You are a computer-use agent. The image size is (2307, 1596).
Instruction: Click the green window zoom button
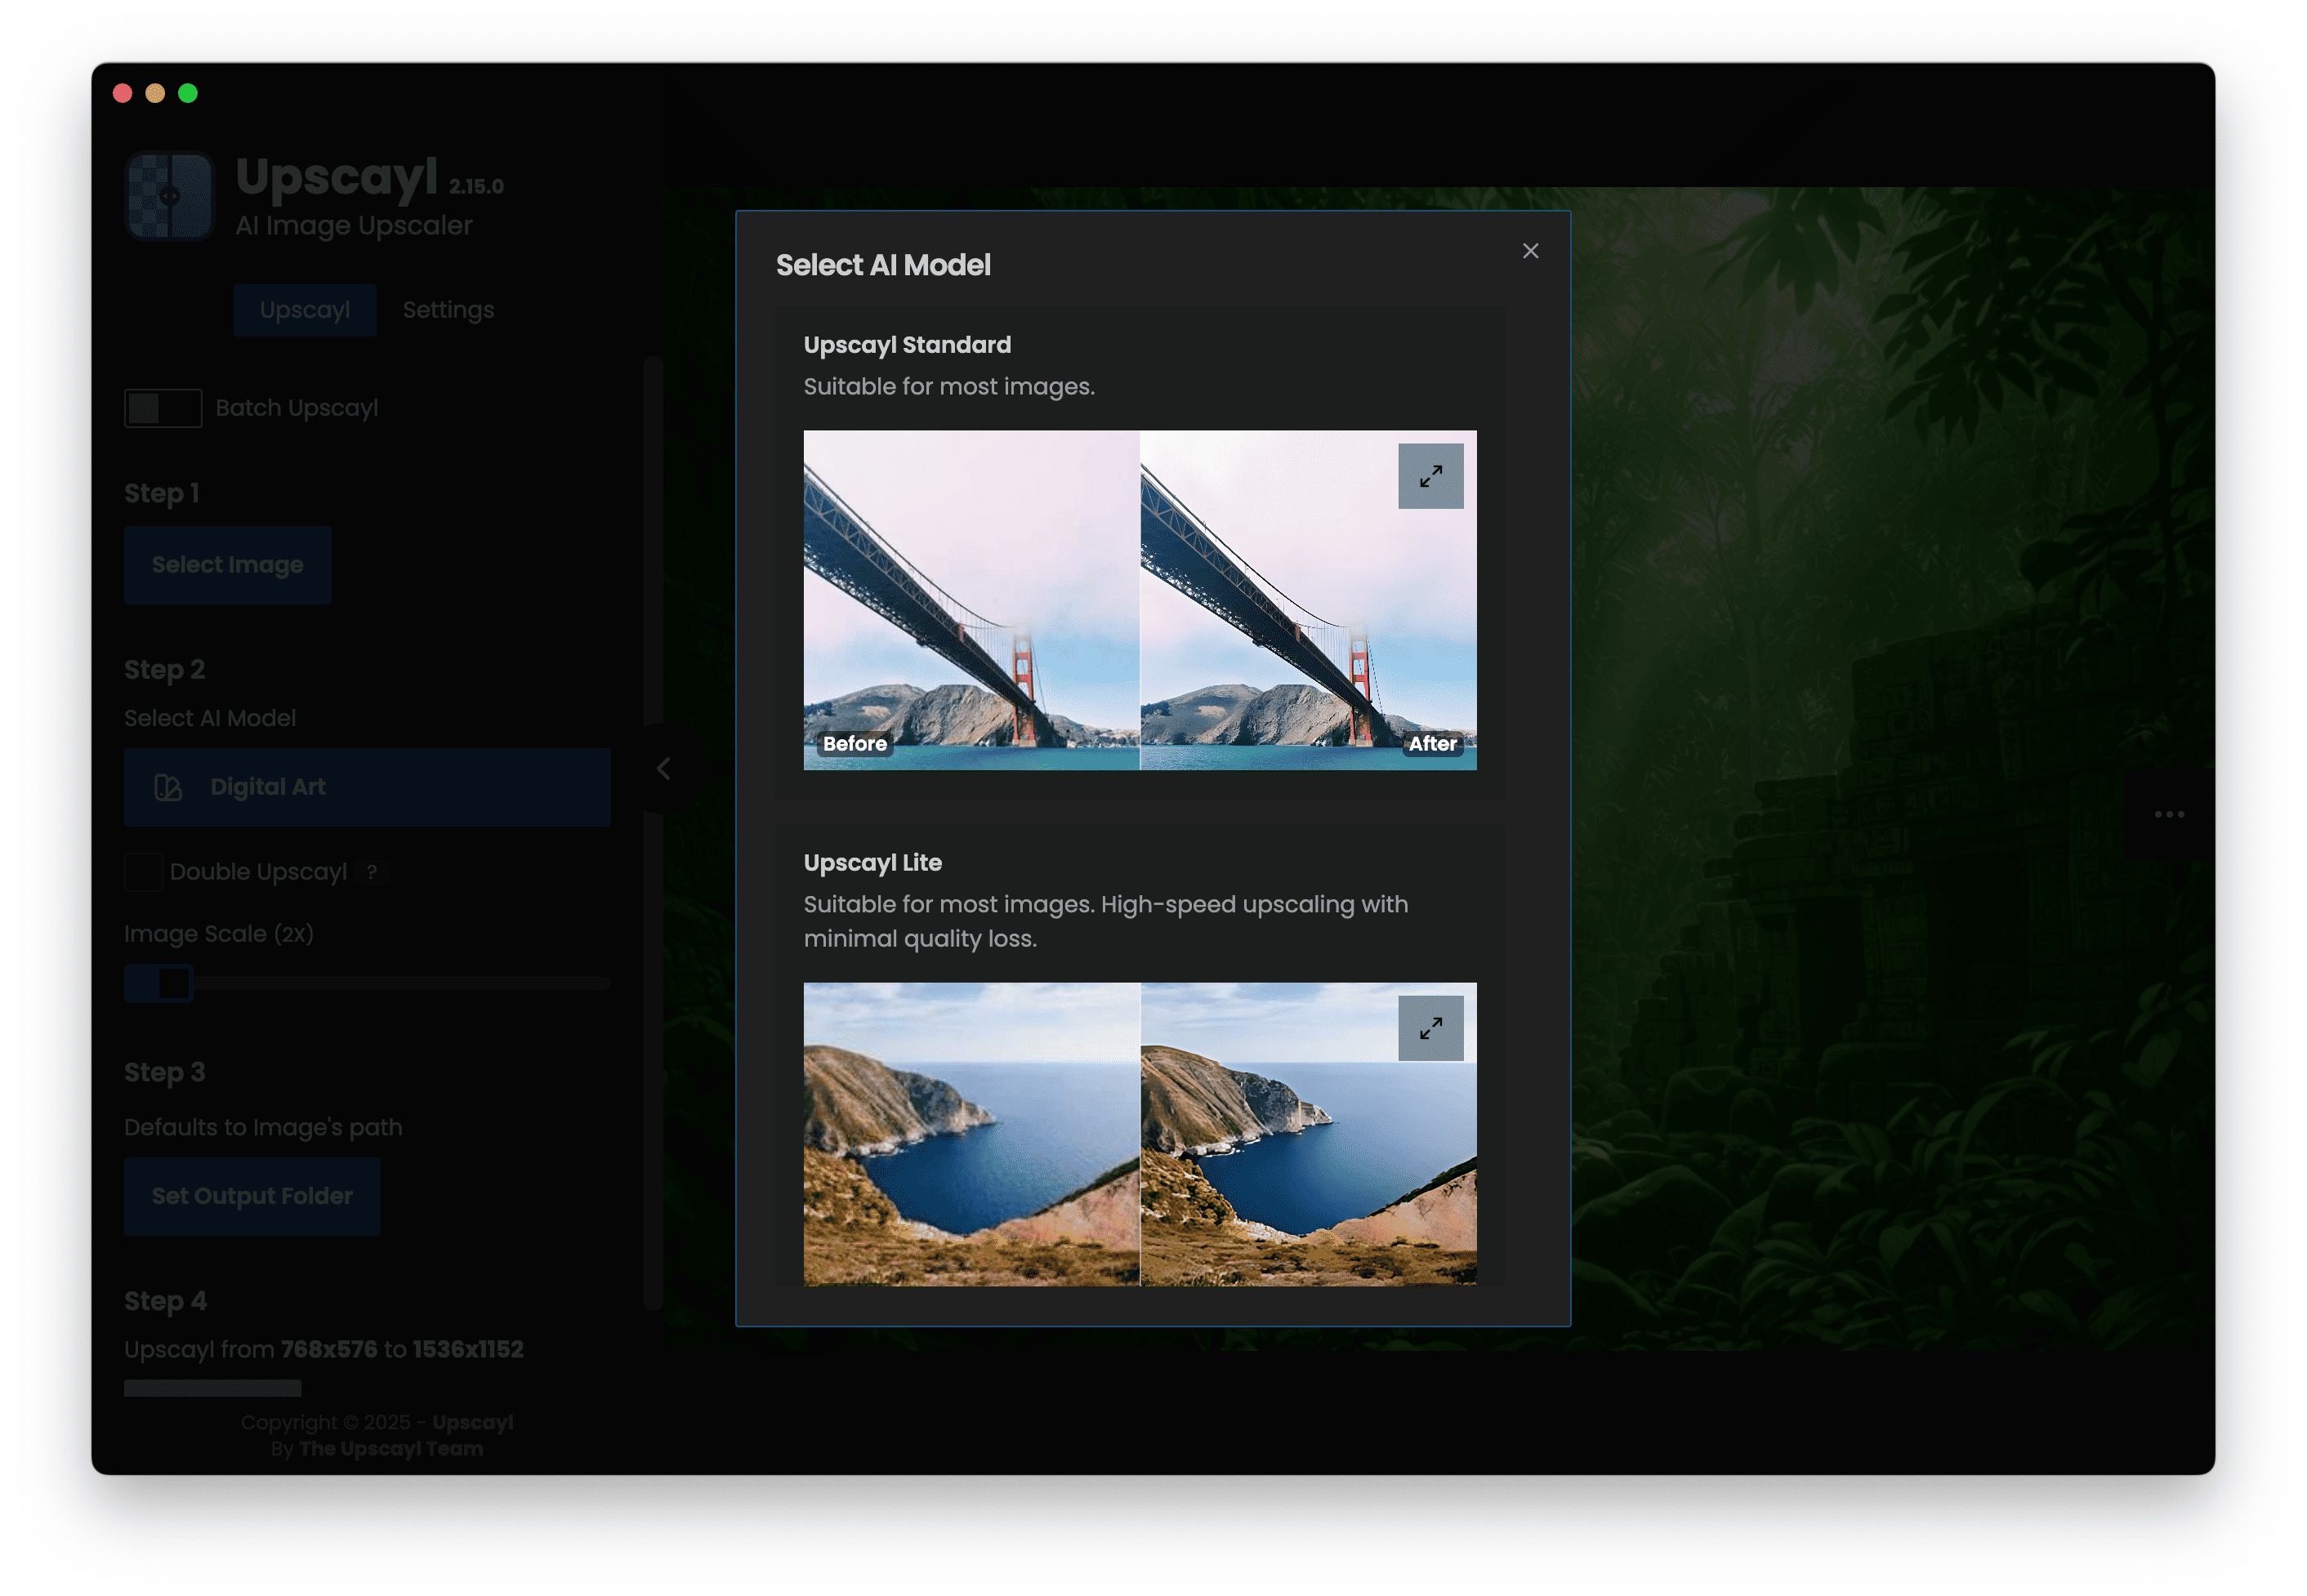click(188, 93)
